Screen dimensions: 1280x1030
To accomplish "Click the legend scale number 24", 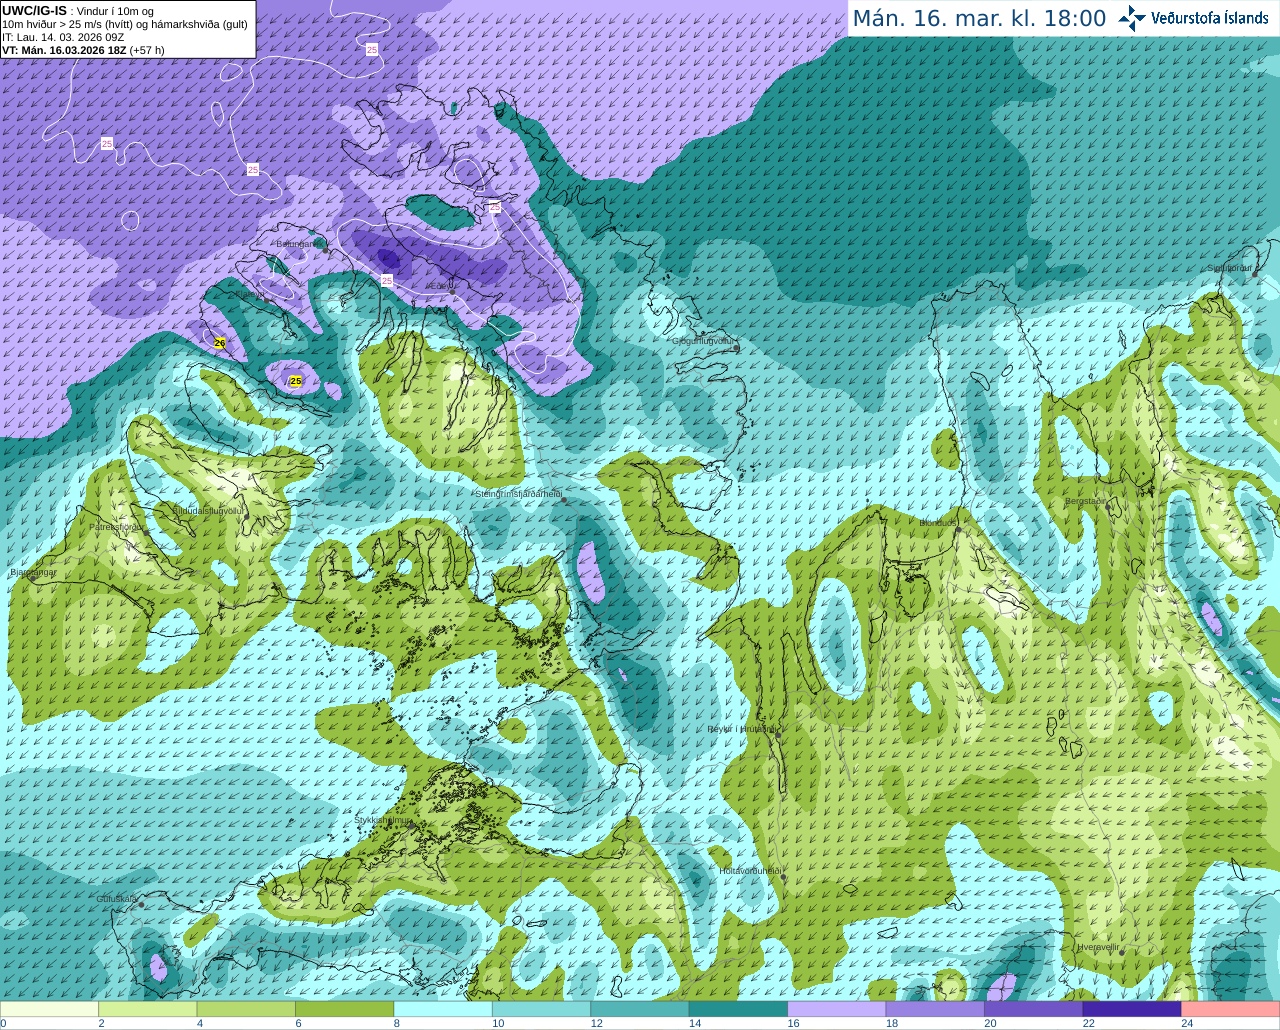I will coord(1187,1023).
